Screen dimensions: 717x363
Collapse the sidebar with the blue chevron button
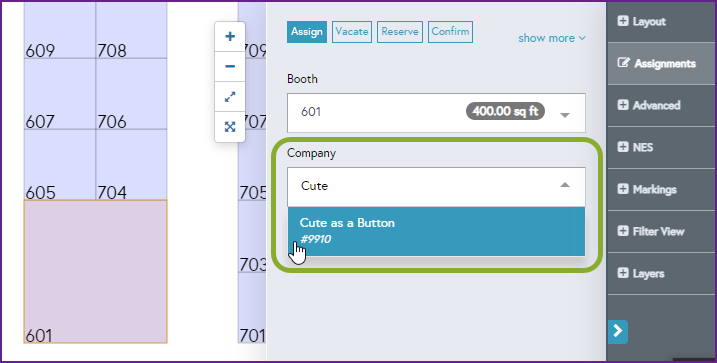point(617,331)
